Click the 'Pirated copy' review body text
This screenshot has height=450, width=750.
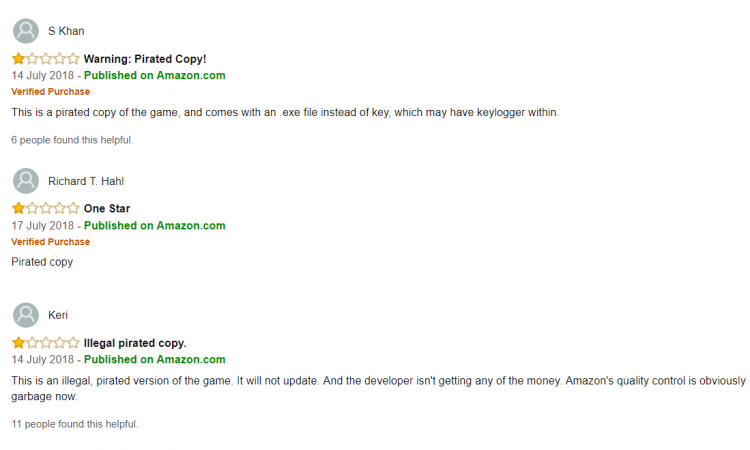42,262
